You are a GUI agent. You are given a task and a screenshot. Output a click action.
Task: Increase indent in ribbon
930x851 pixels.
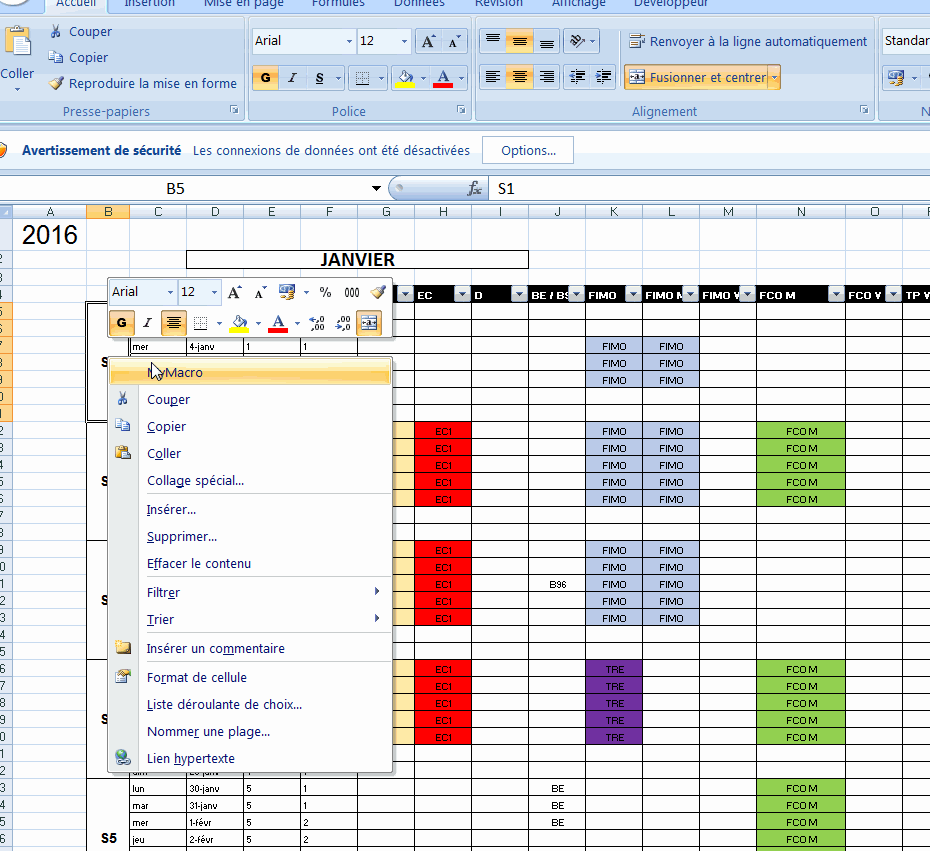click(603, 77)
